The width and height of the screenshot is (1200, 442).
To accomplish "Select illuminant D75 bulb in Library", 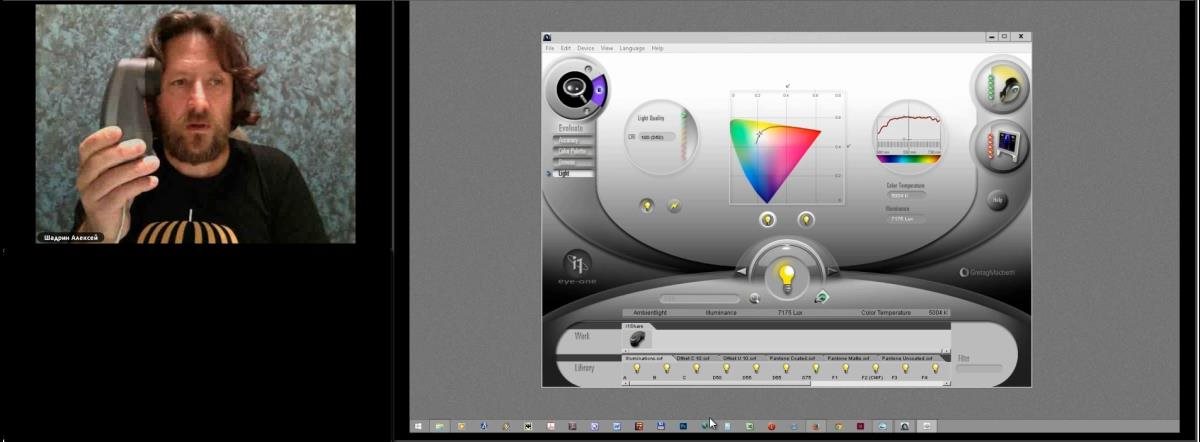I will tap(816, 369).
